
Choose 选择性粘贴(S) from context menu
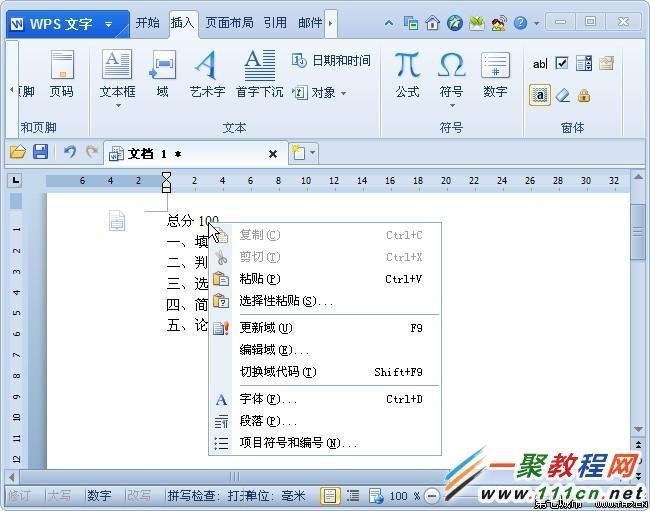click(x=325, y=301)
